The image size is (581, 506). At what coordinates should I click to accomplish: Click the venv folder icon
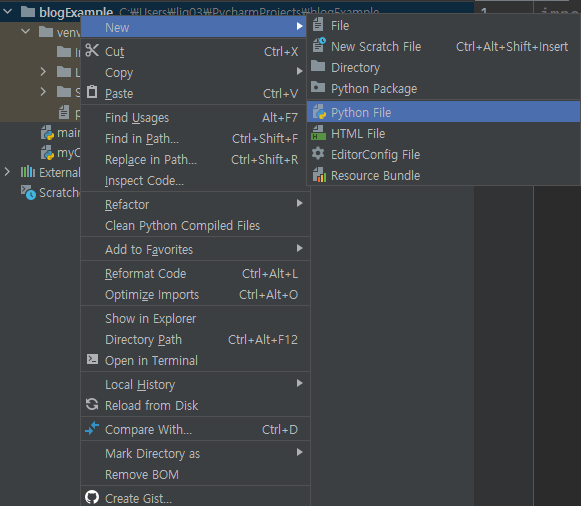46,32
